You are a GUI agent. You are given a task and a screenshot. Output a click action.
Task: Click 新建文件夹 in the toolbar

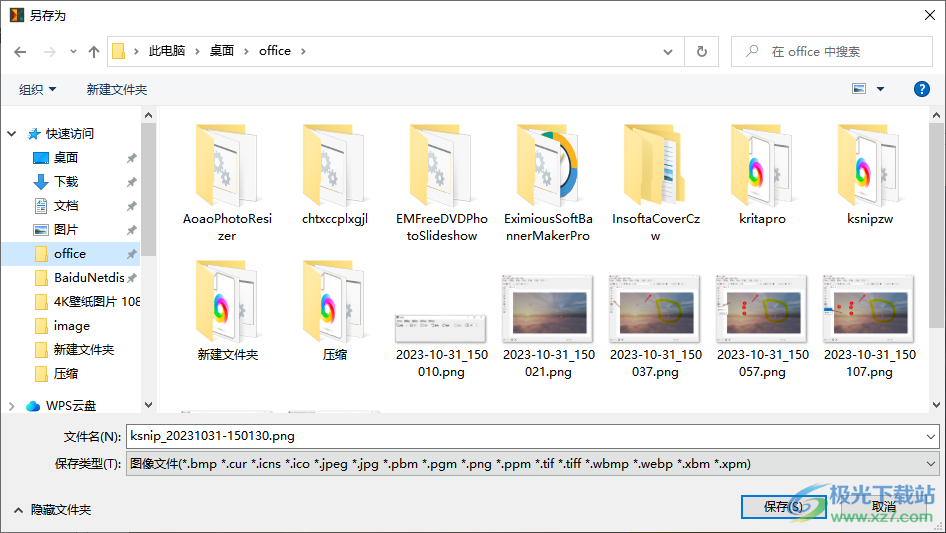click(117, 89)
